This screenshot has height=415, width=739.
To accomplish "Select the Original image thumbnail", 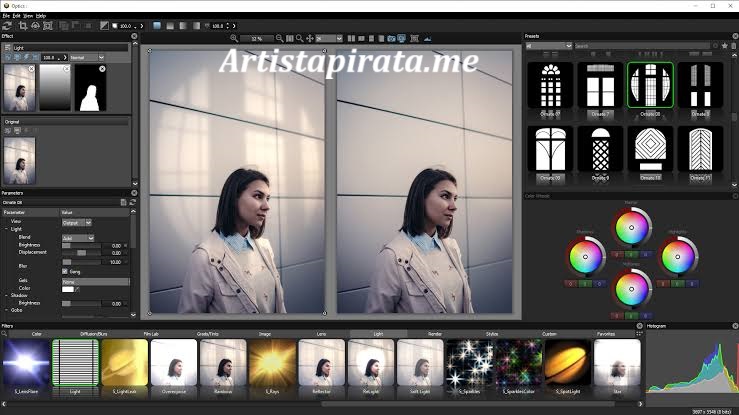I will 19,161.
